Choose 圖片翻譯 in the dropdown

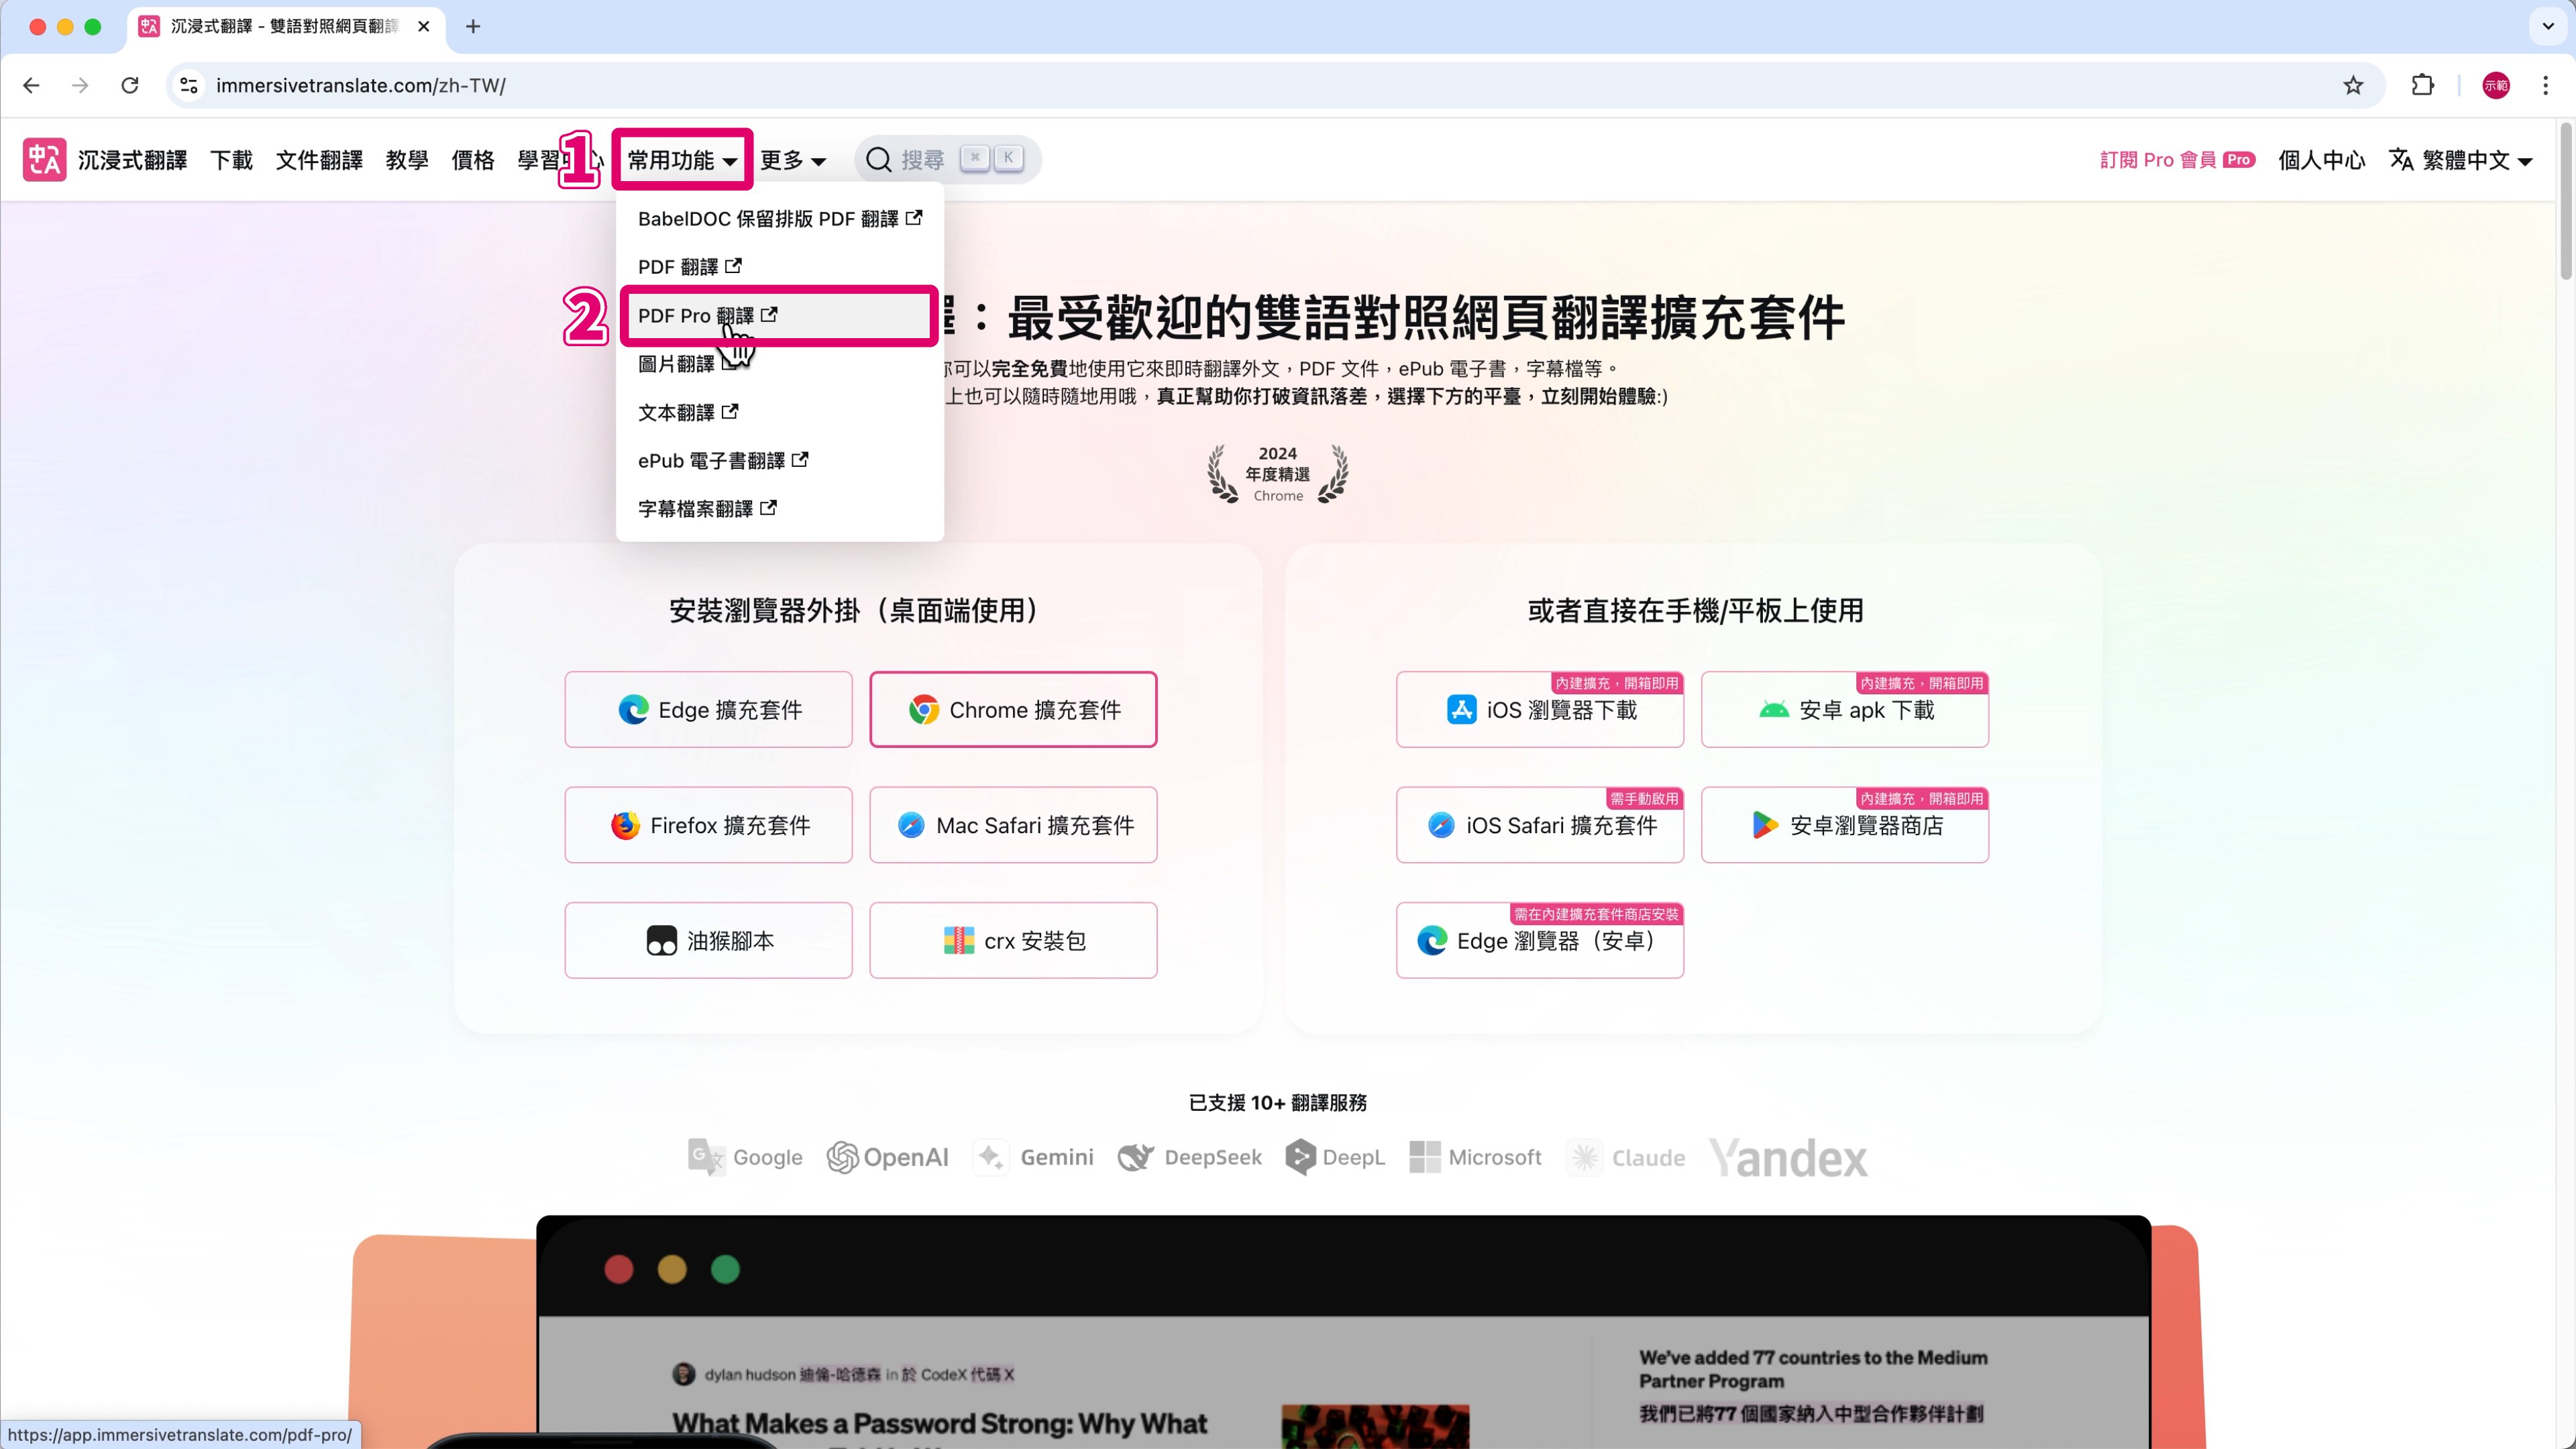tap(780, 364)
